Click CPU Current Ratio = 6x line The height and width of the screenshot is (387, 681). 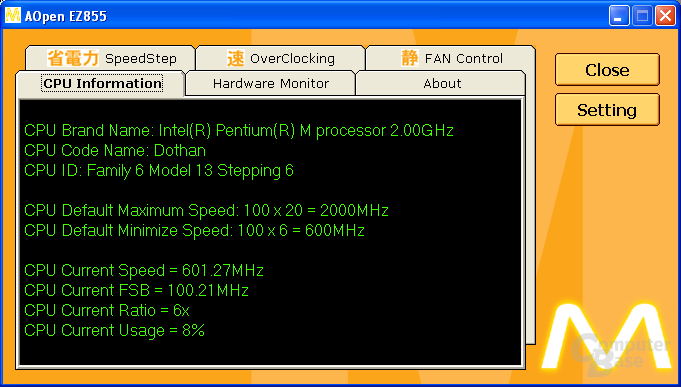(x=107, y=310)
